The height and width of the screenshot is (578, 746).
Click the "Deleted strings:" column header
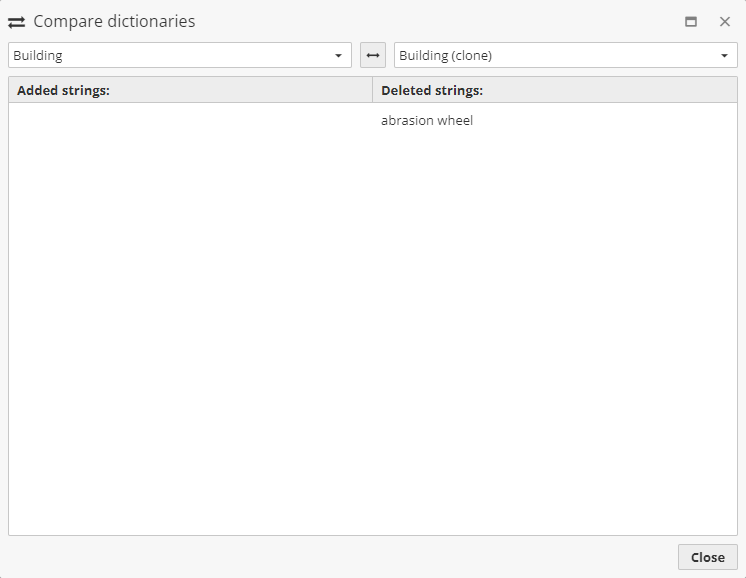tap(432, 90)
